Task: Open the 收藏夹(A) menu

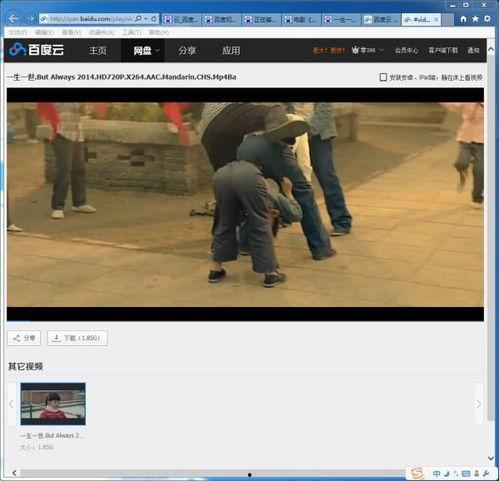Action: pos(101,32)
